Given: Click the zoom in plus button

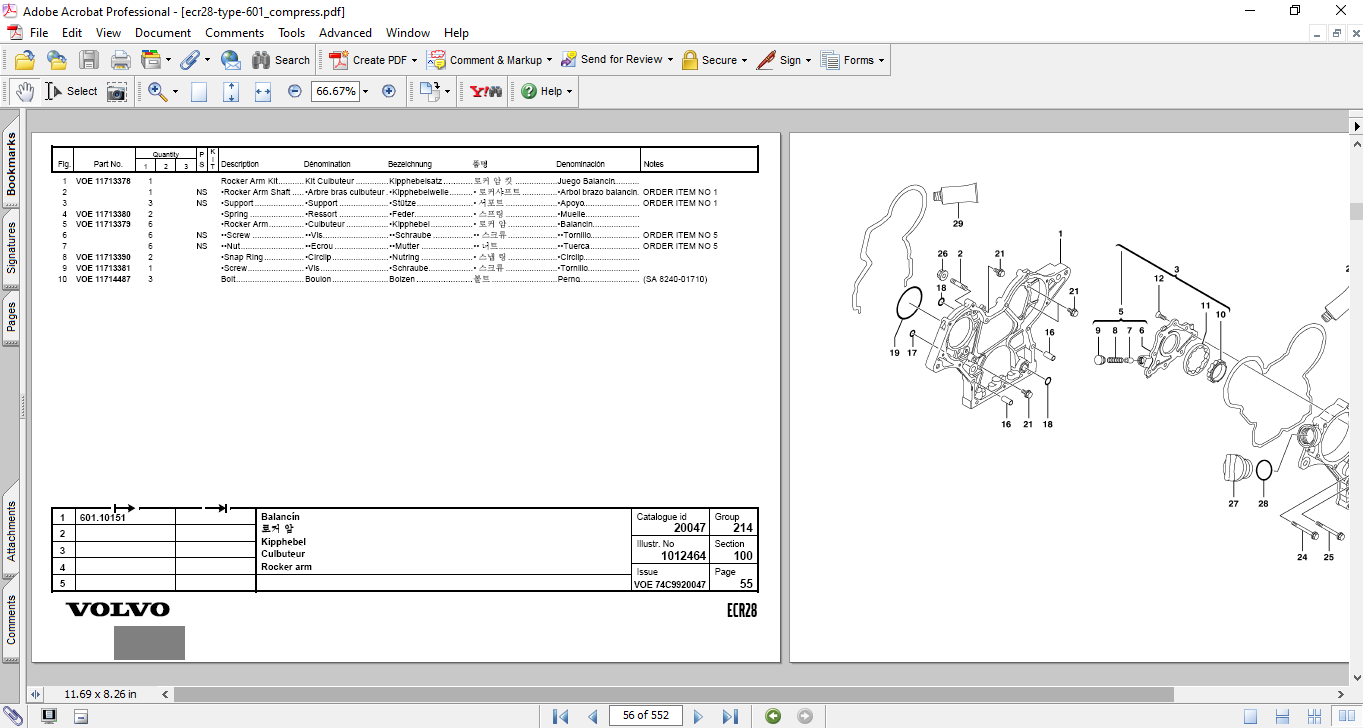Looking at the screenshot, I should 389,91.
